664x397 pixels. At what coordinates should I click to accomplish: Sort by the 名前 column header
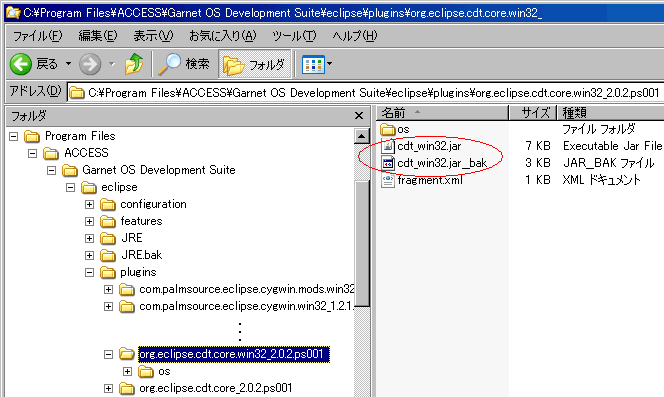pos(442,113)
